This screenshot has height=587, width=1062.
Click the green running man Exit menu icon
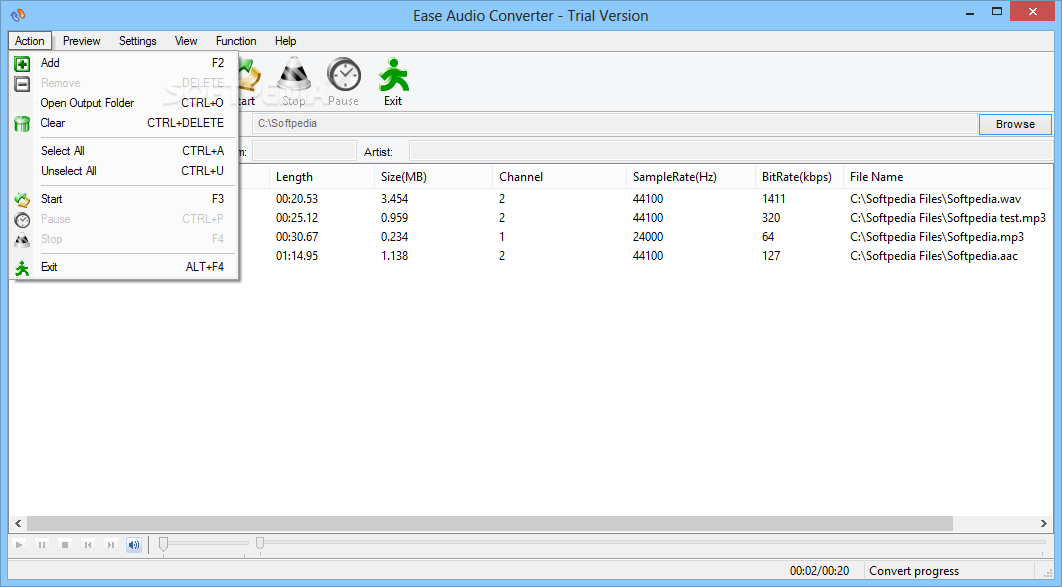coord(22,268)
